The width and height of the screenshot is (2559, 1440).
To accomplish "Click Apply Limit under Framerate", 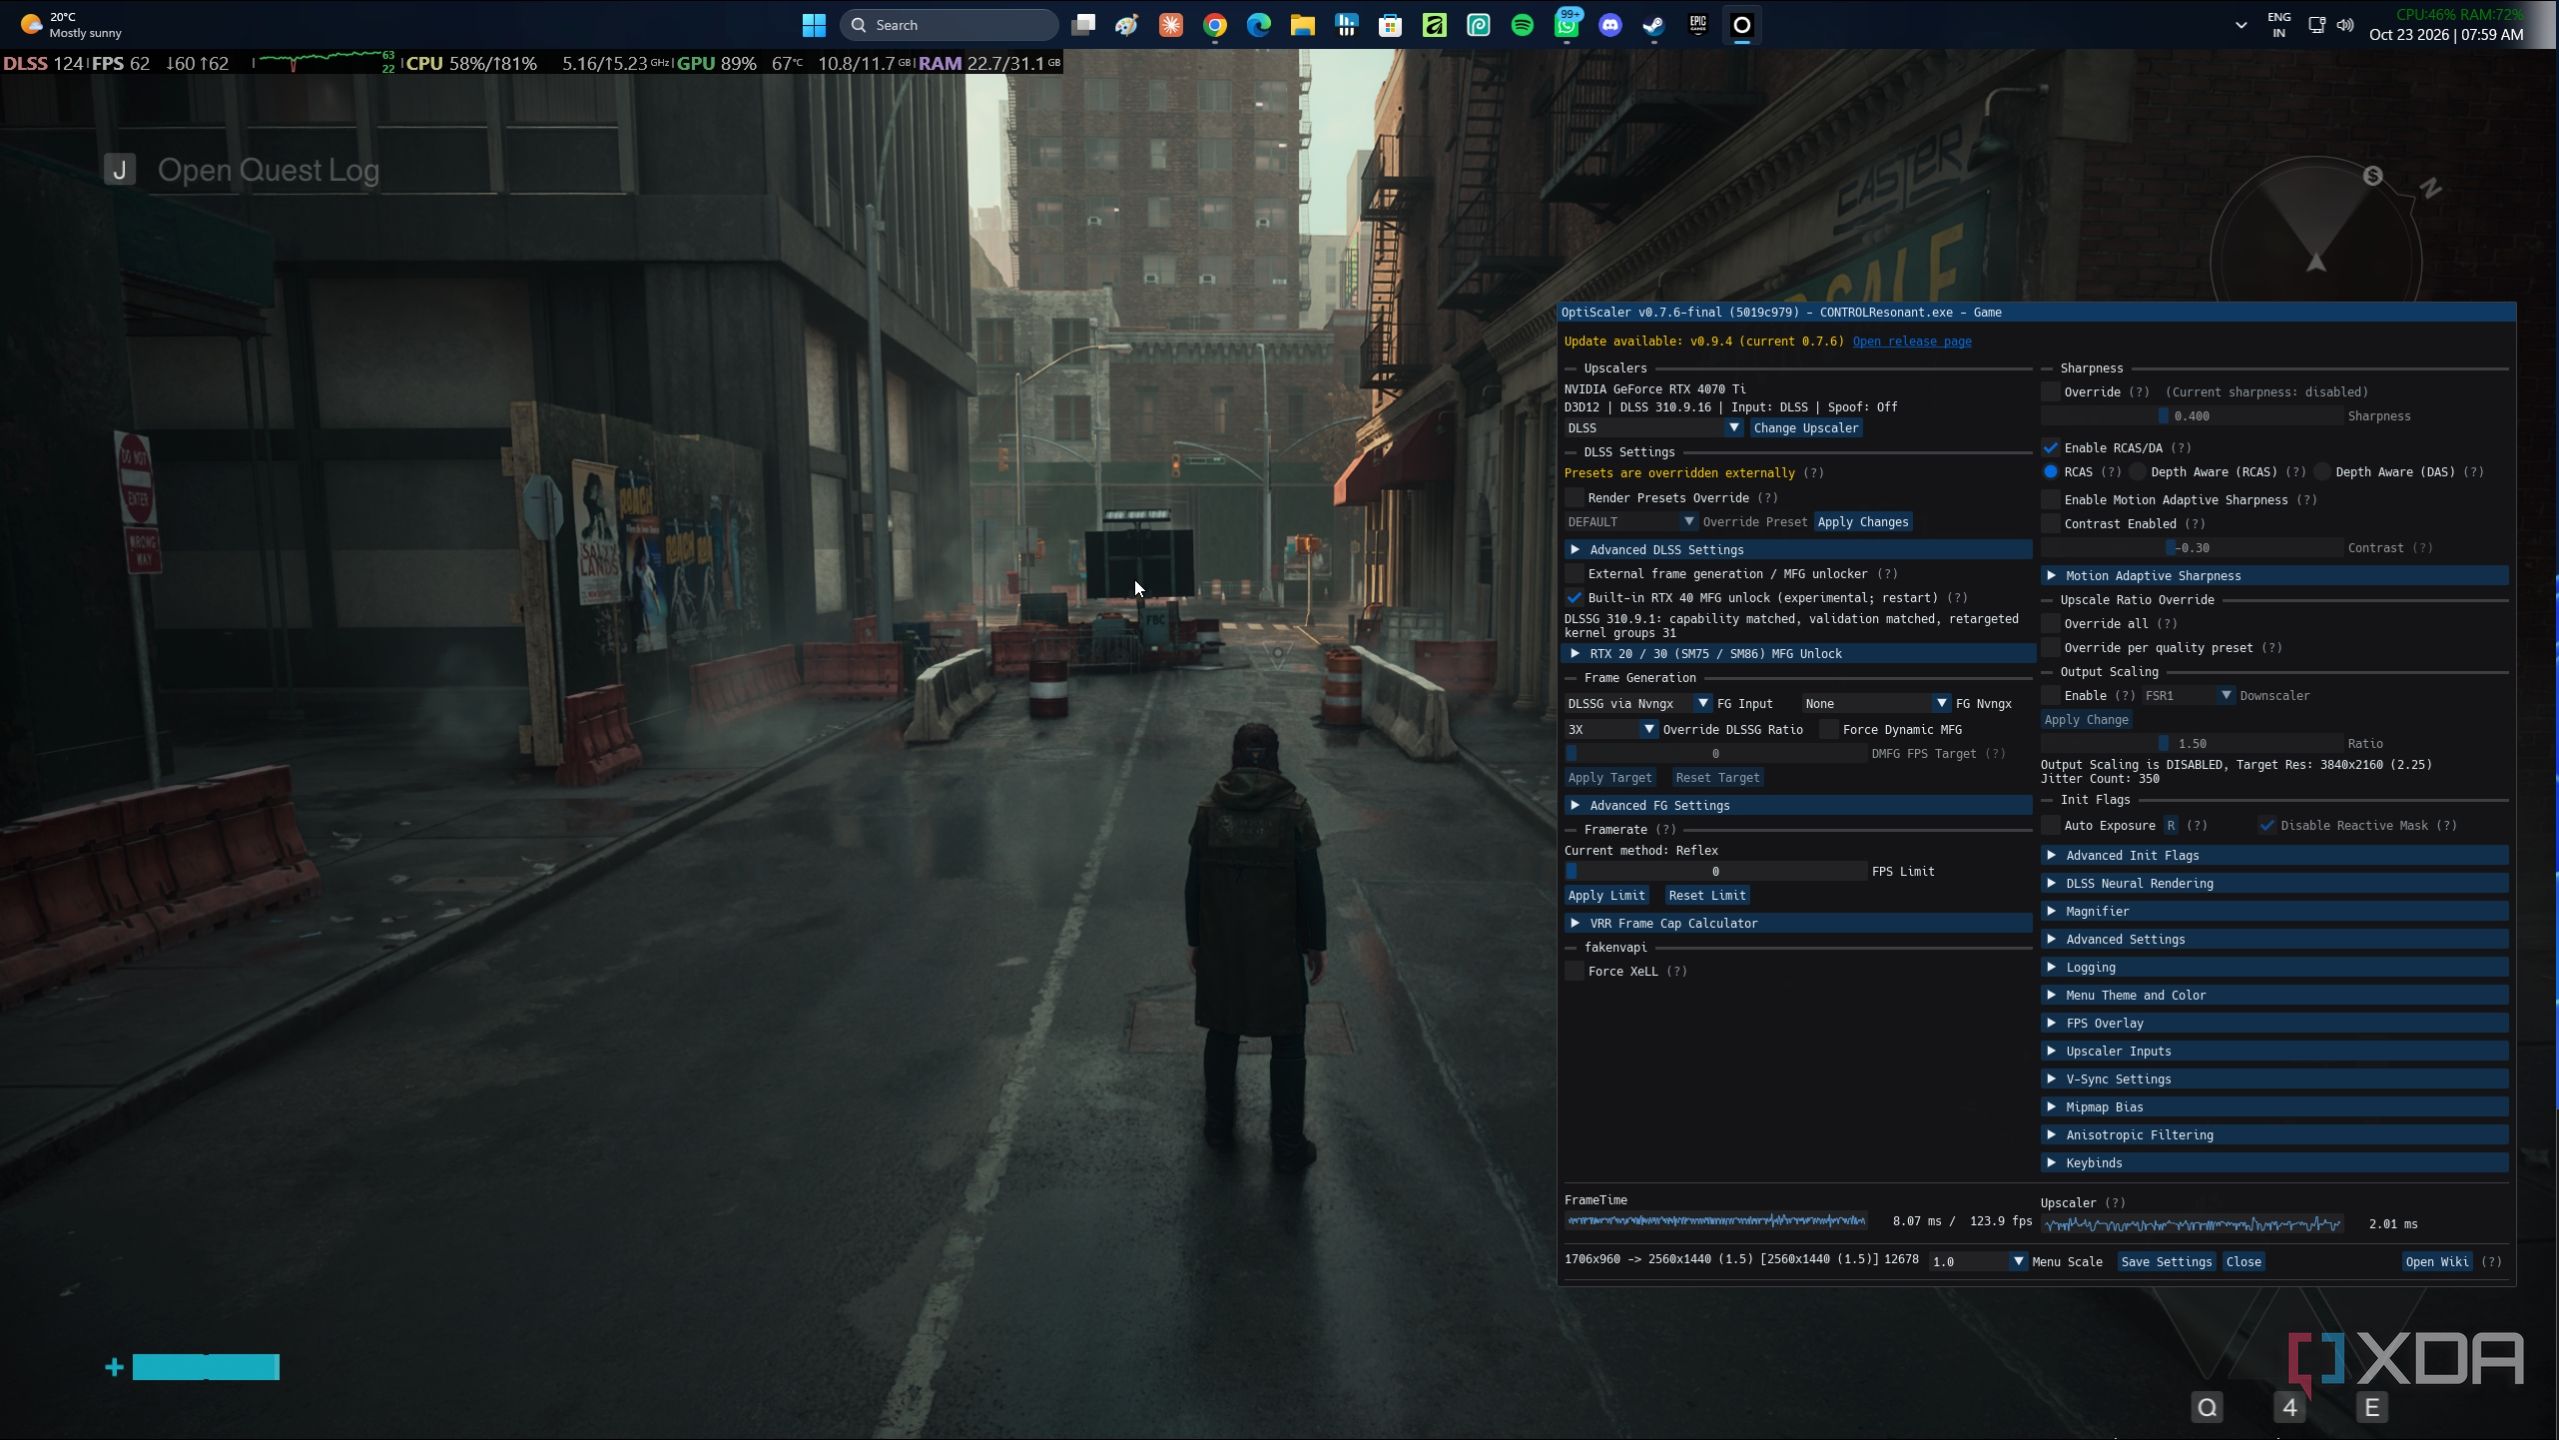I will 1606,896.
